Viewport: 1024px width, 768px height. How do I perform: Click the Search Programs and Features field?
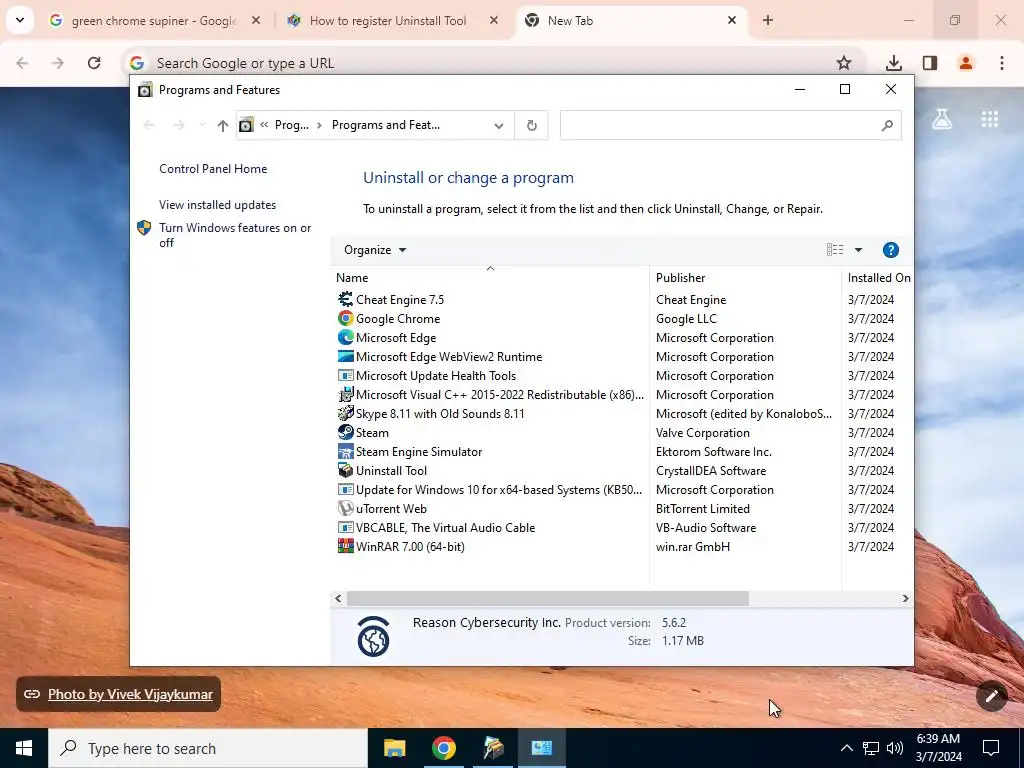pos(730,125)
